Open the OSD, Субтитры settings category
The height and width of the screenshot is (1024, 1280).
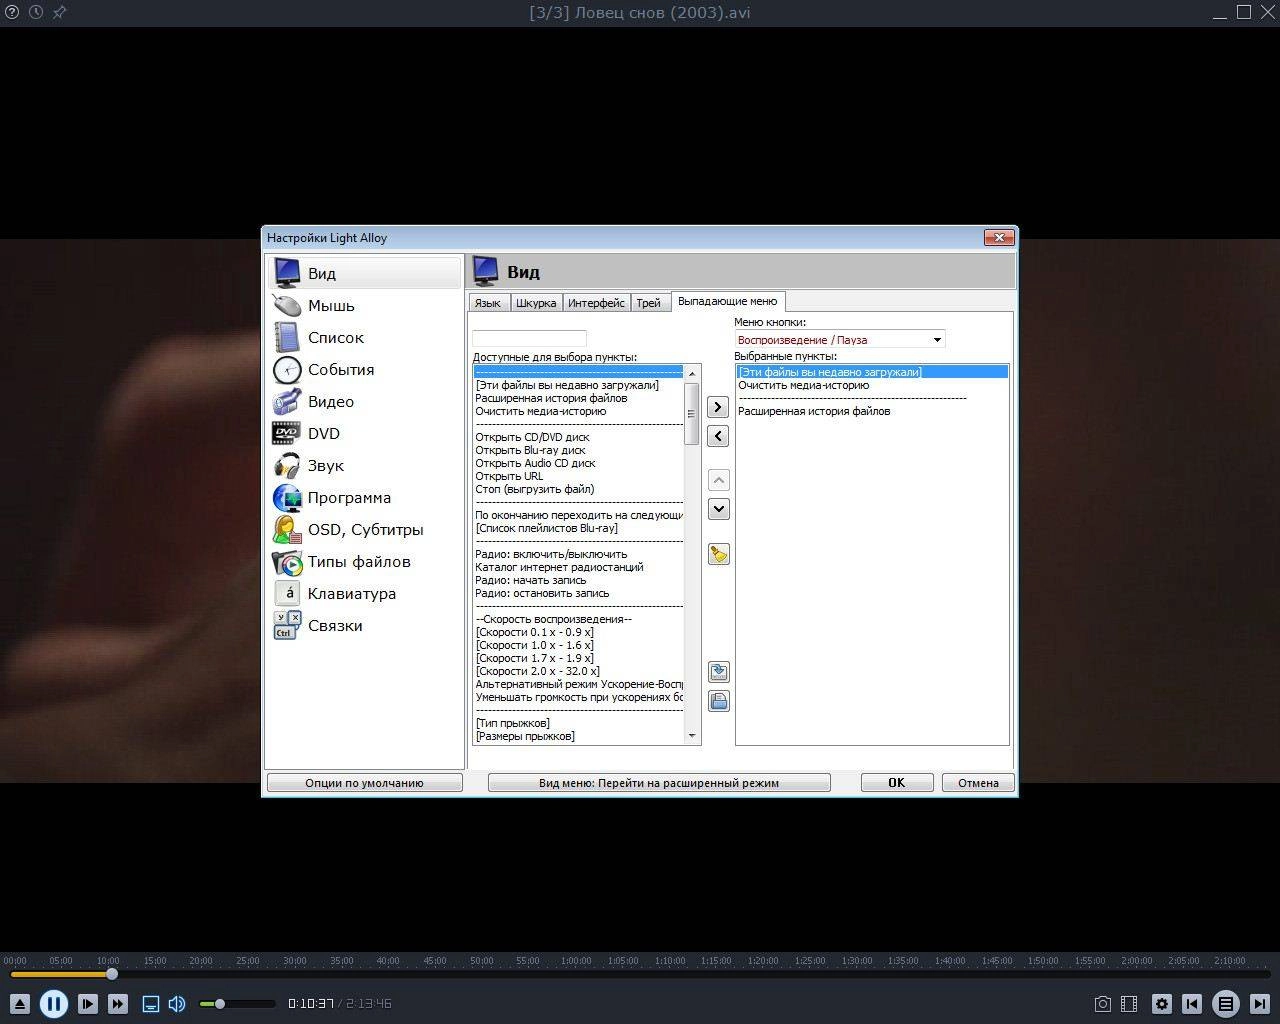[x=364, y=529]
